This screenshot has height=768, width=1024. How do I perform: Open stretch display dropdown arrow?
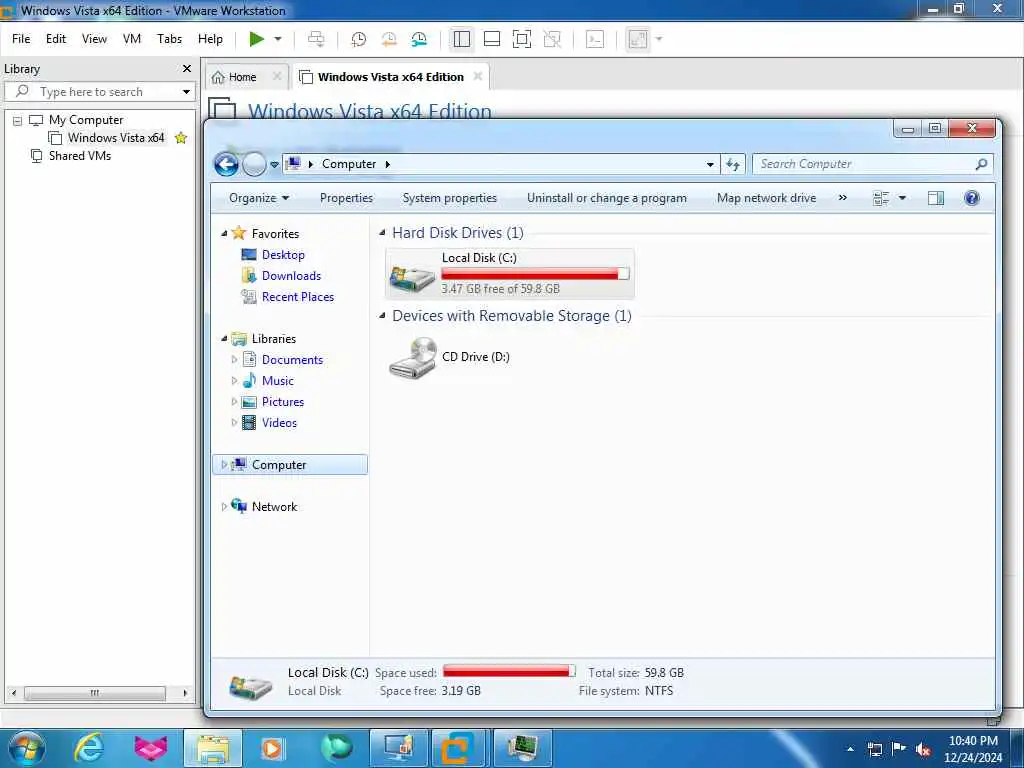tap(659, 39)
